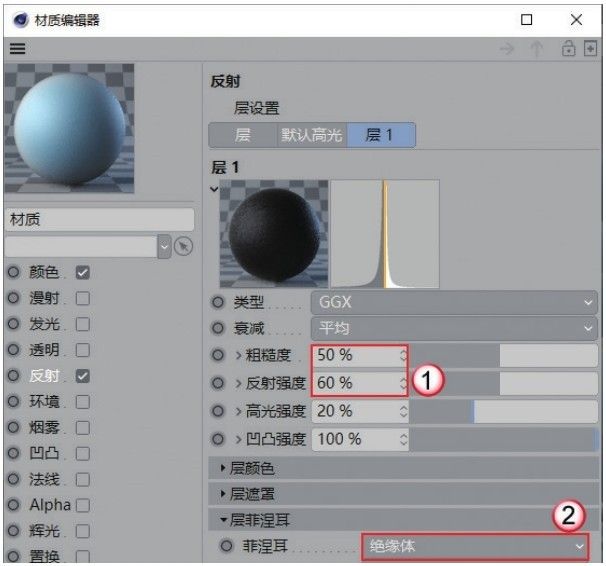Expand the 高光强度 parameter arrow
The width and height of the screenshot is (606, 566).
(238, 411)
